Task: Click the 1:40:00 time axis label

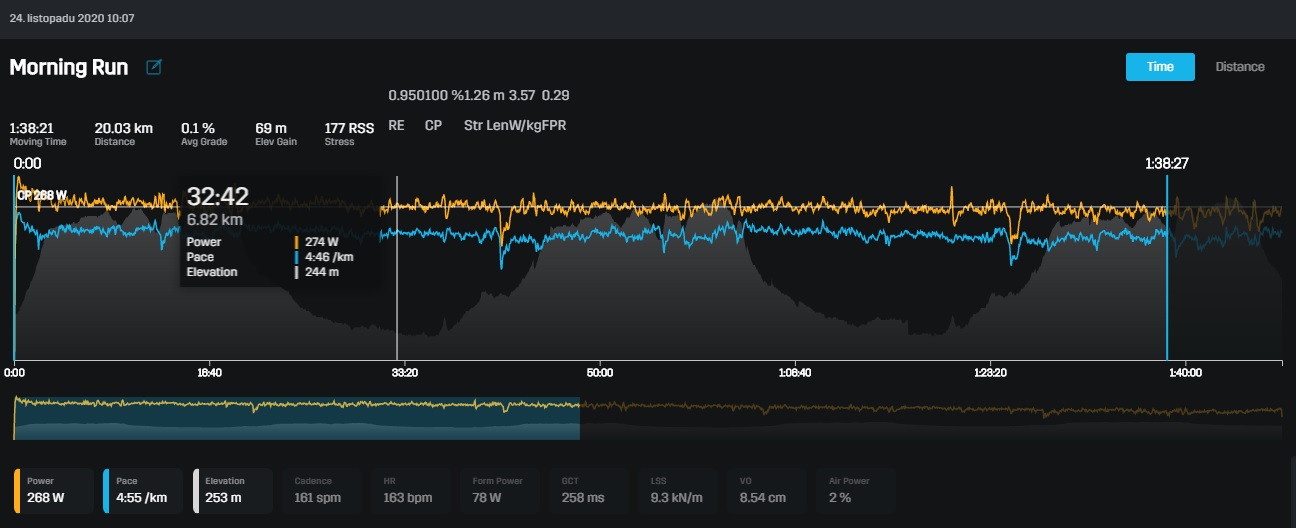Action: coord(1184,372)
